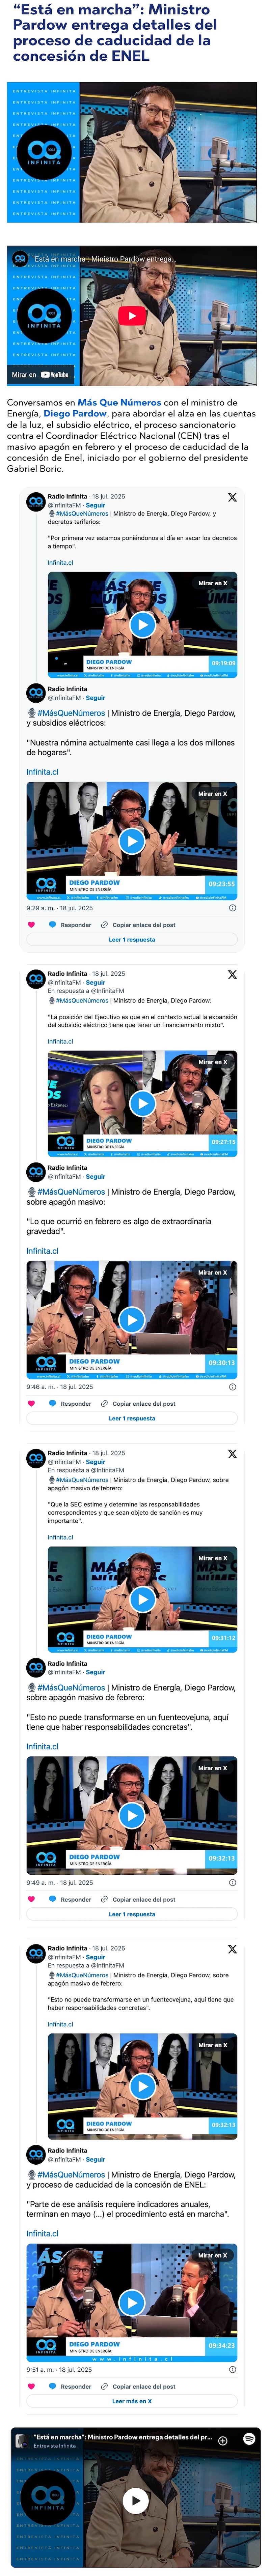Click X logo on first tweet
270x2576 pixels.
[232, 497]
